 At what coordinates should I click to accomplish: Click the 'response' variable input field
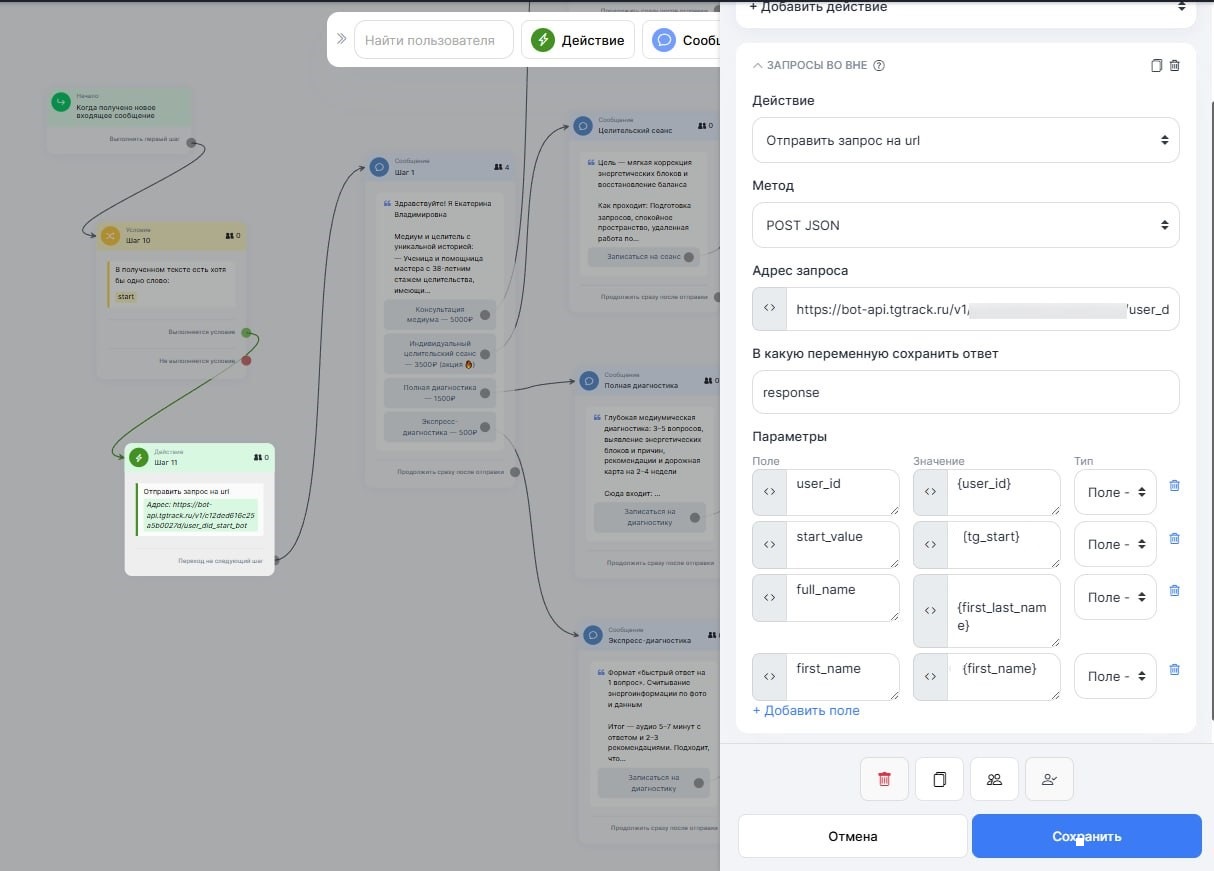coord(965,392)
